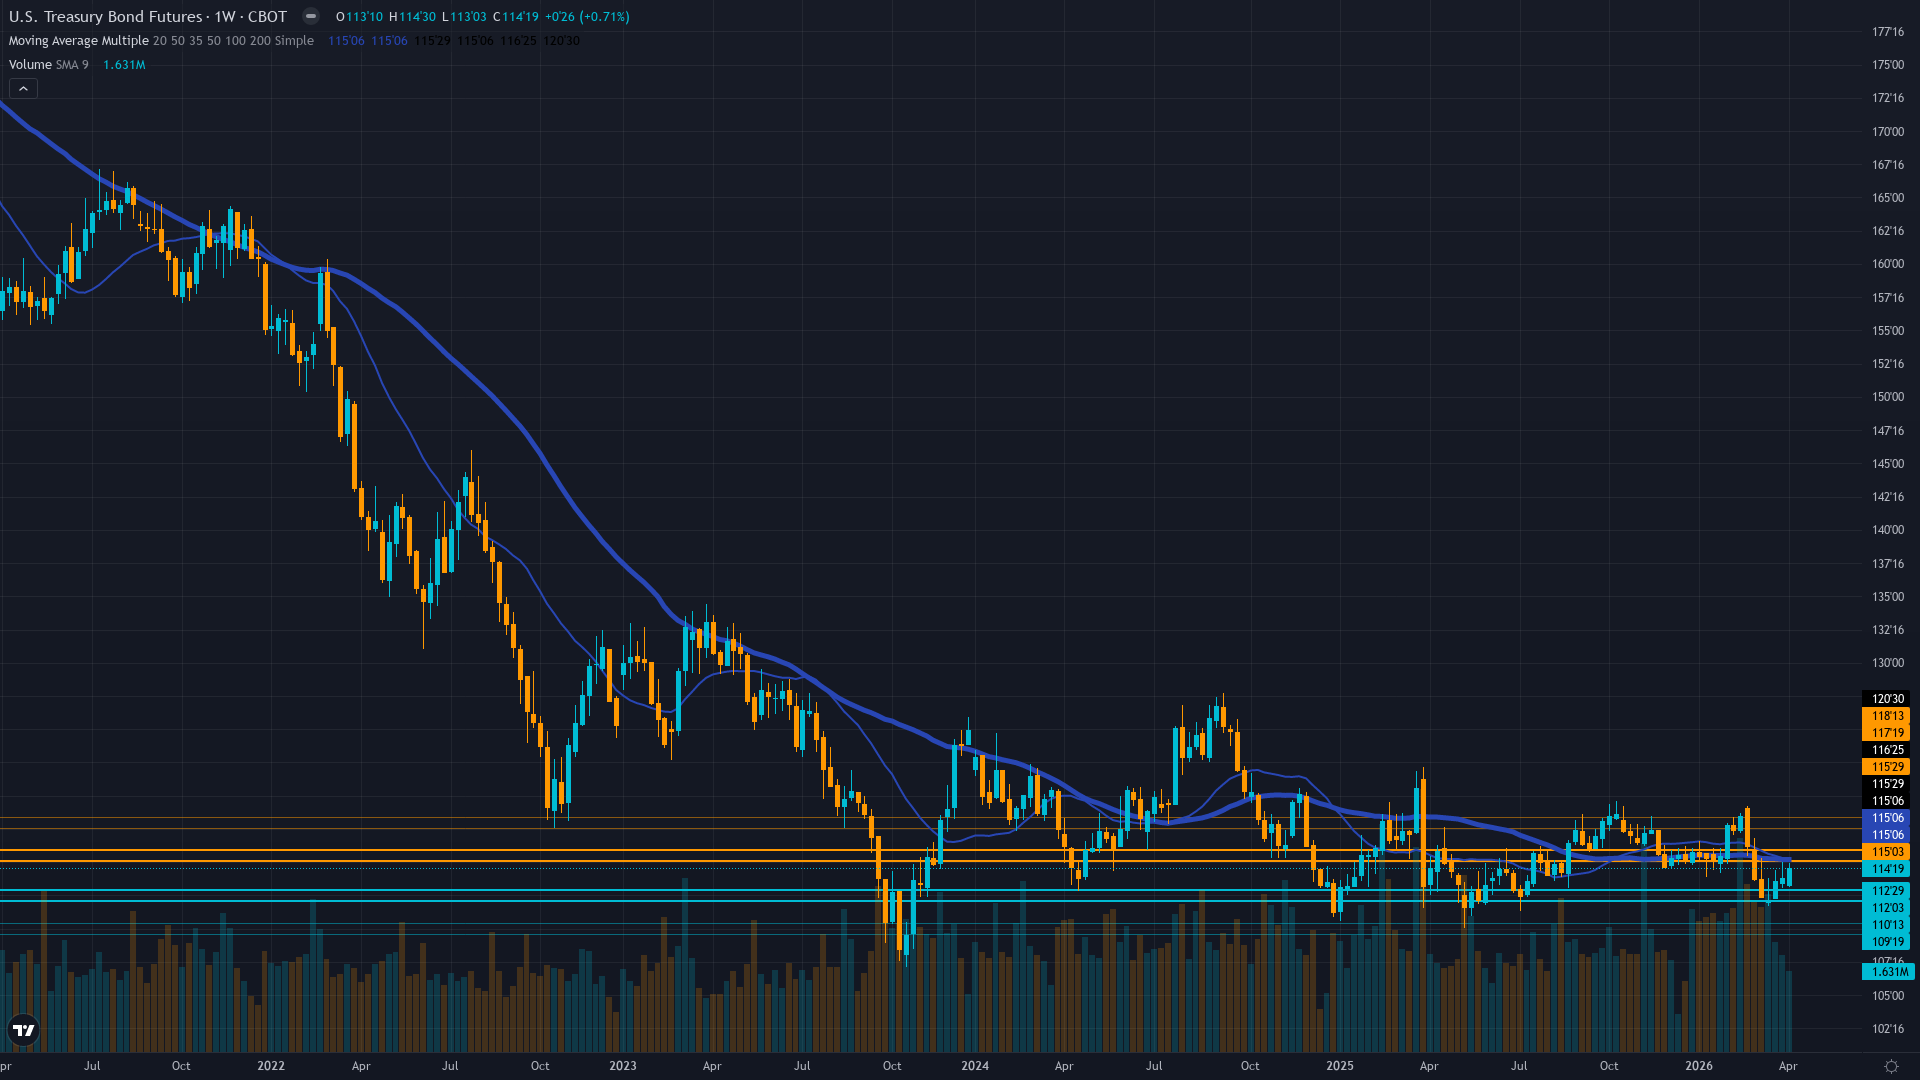1920x1080 pixels.
Task: Click the 177'16 price axis label
Action: coord(1888,32)
